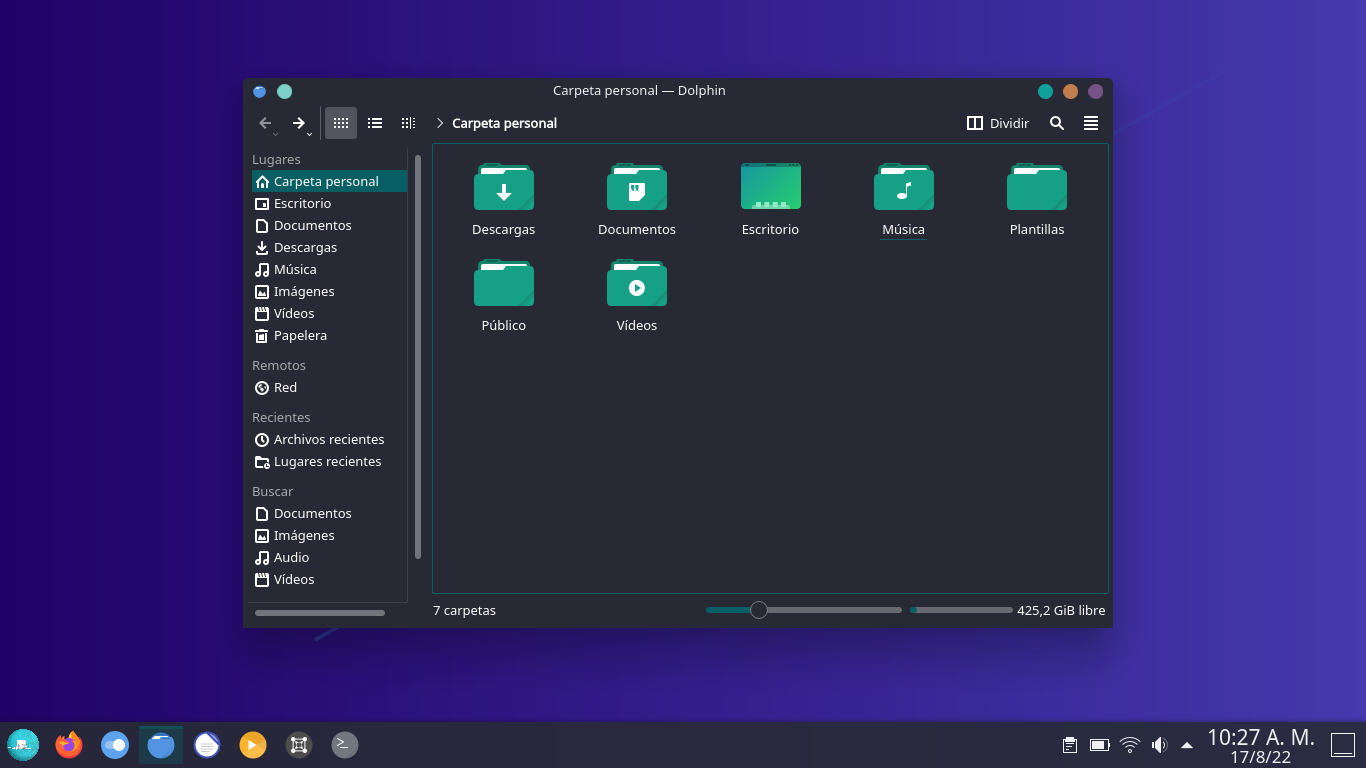Open Archivos recientes
The height and width of the screenshot is (768, 1366).
point(329,439)
